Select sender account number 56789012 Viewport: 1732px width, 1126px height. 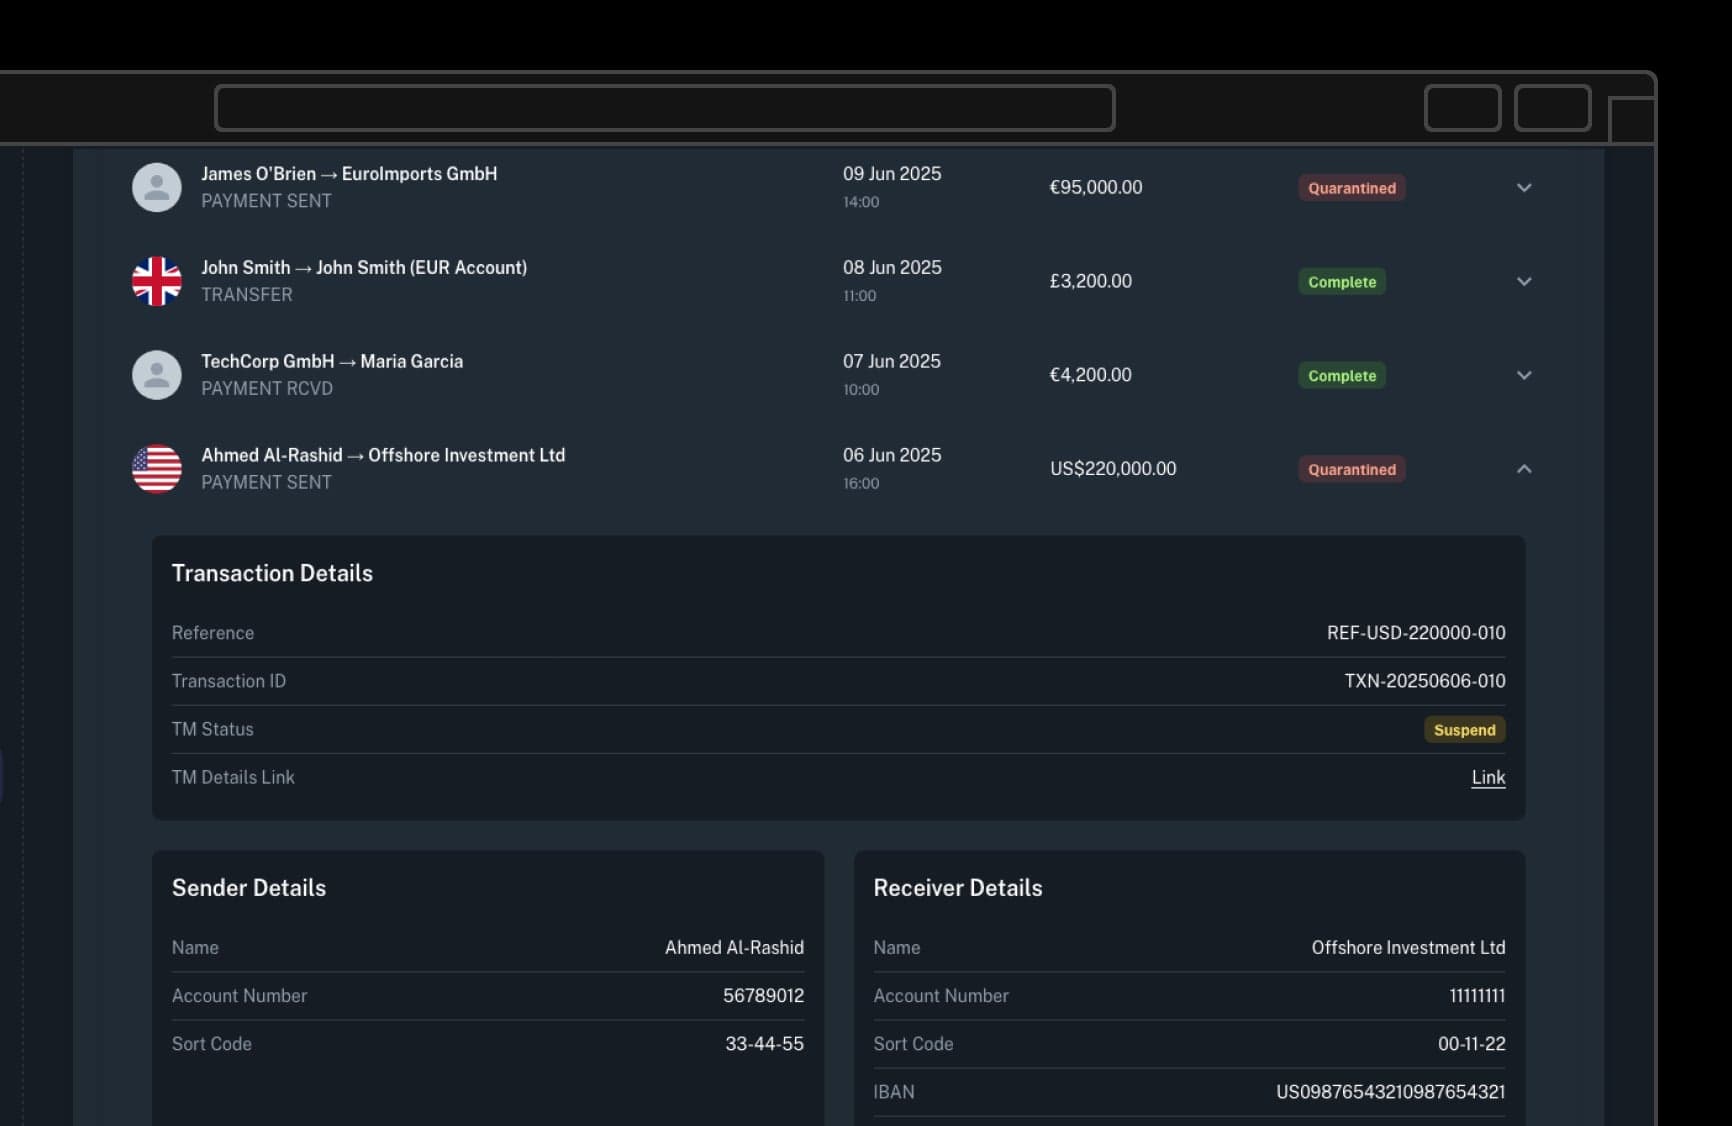coord(763,996)
